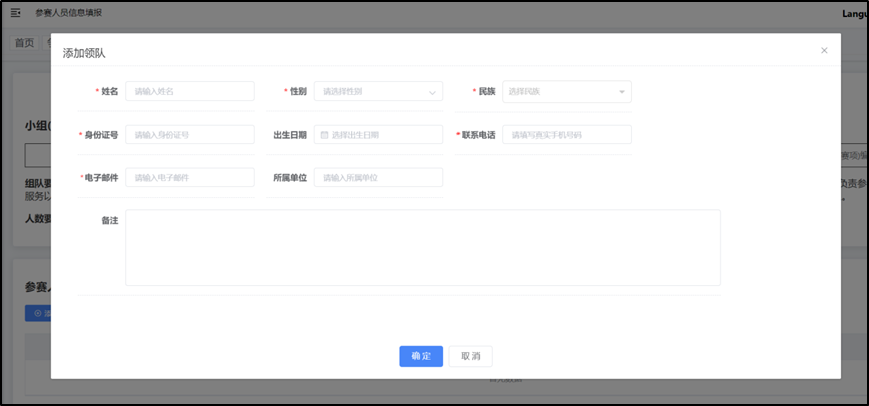Screen dimensions: 869x406
Task: Close the 添加领队 dialog with X
Action: 824,50
